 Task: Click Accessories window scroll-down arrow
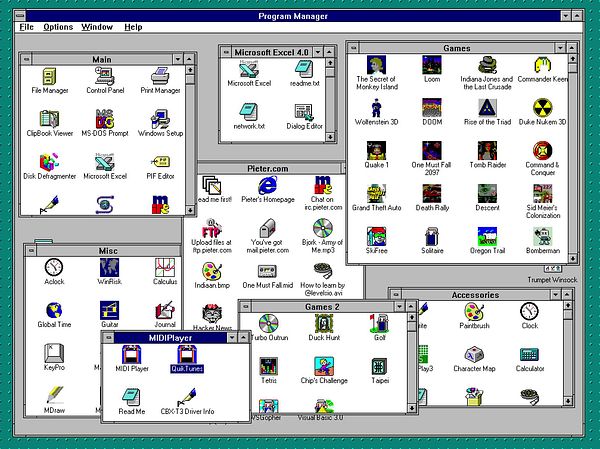[x=568, y=401]
